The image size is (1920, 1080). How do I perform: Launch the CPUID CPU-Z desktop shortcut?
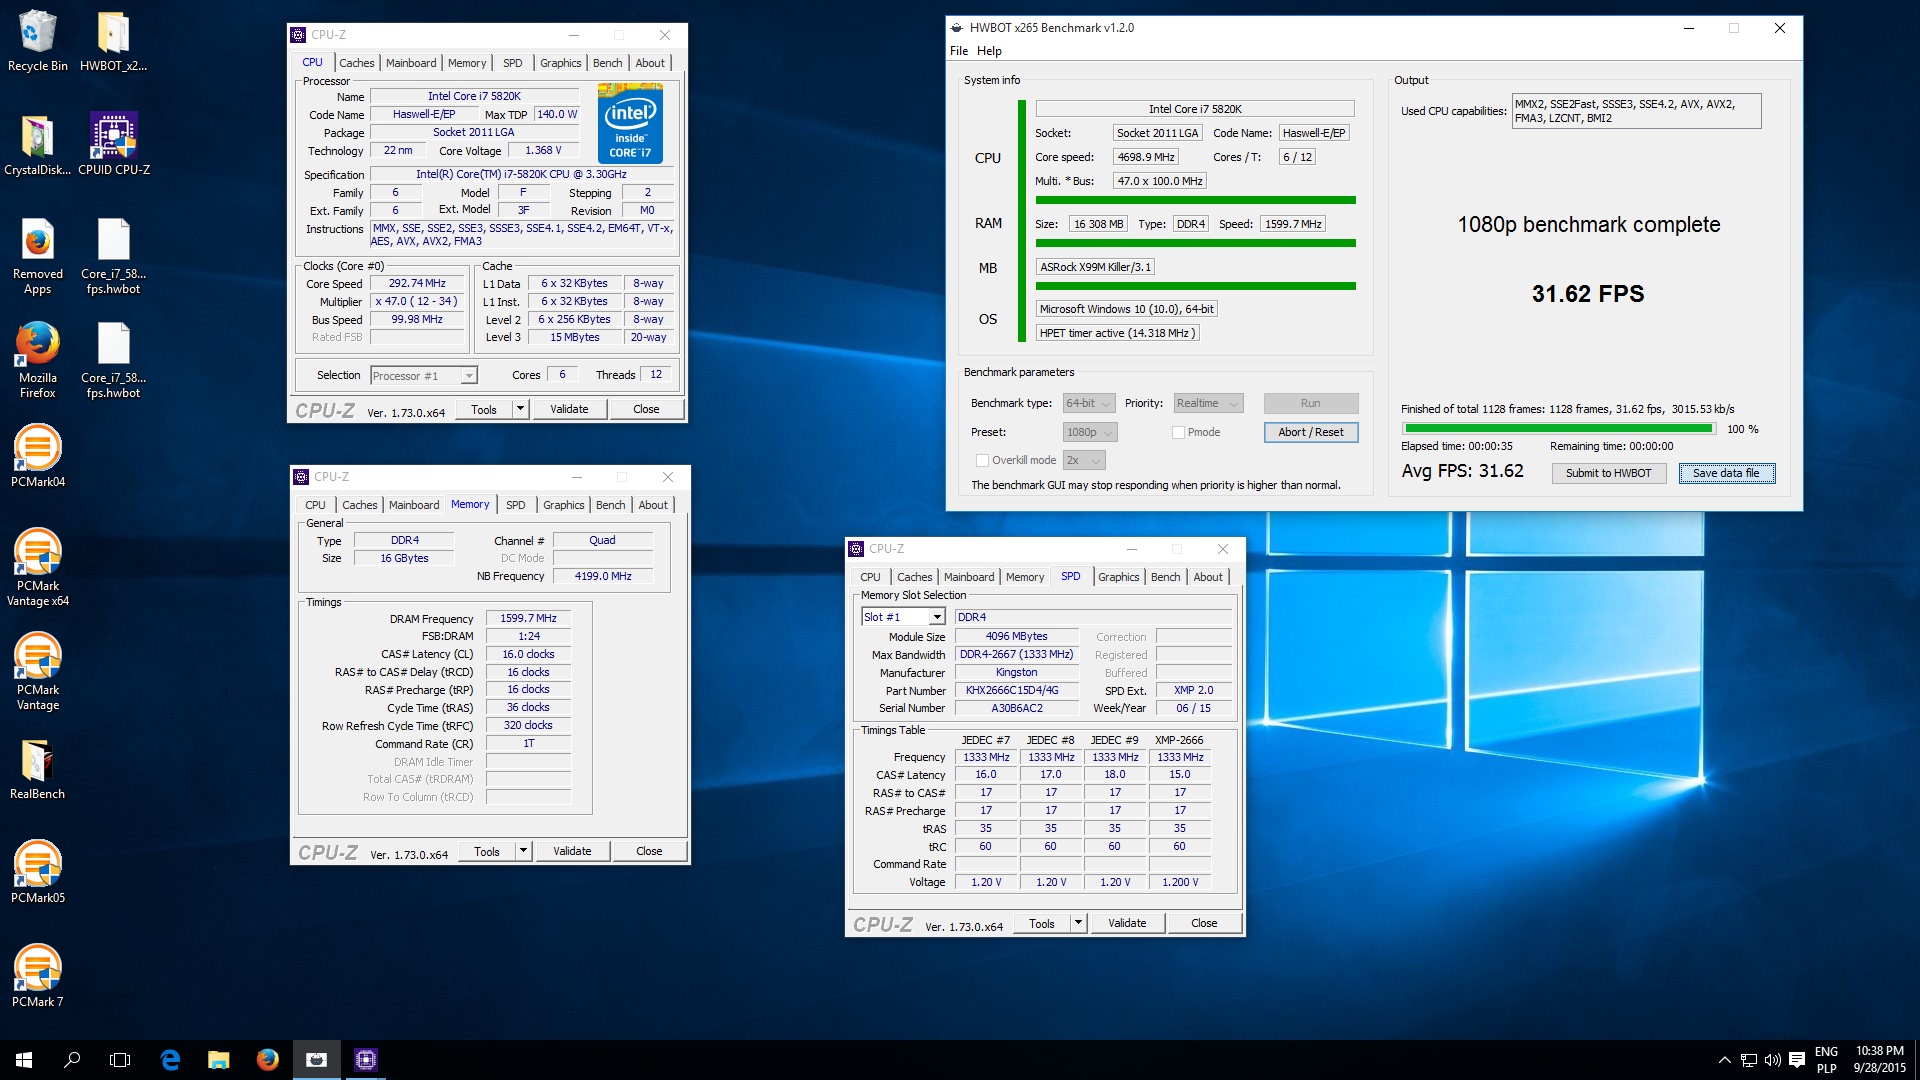point(113,145)
